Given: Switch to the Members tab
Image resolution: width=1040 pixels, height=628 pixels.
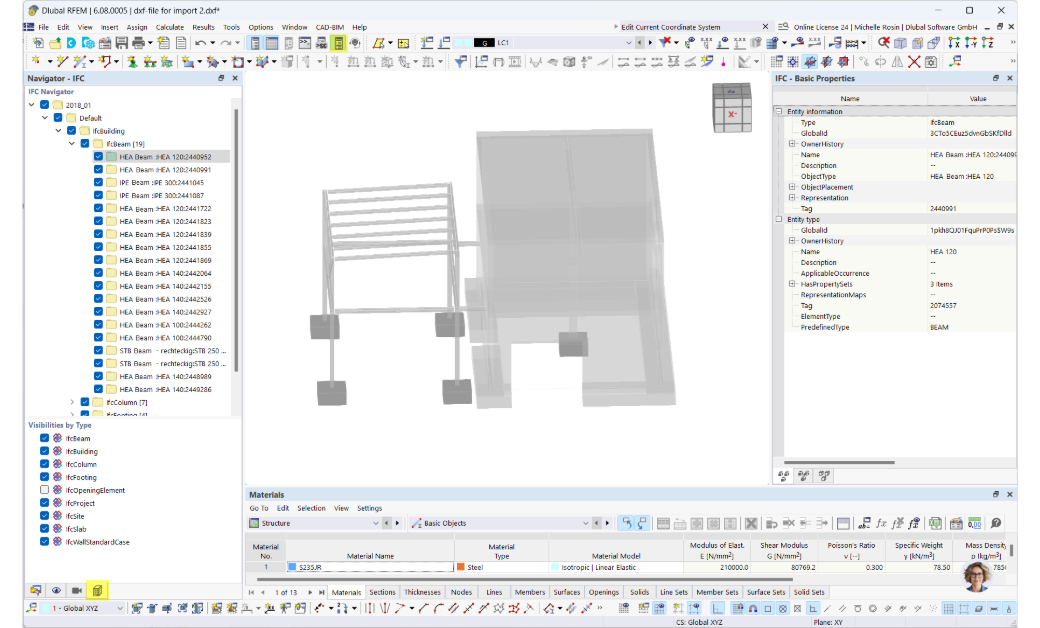Looking at the screenshot, I should [x=529, y=592].
